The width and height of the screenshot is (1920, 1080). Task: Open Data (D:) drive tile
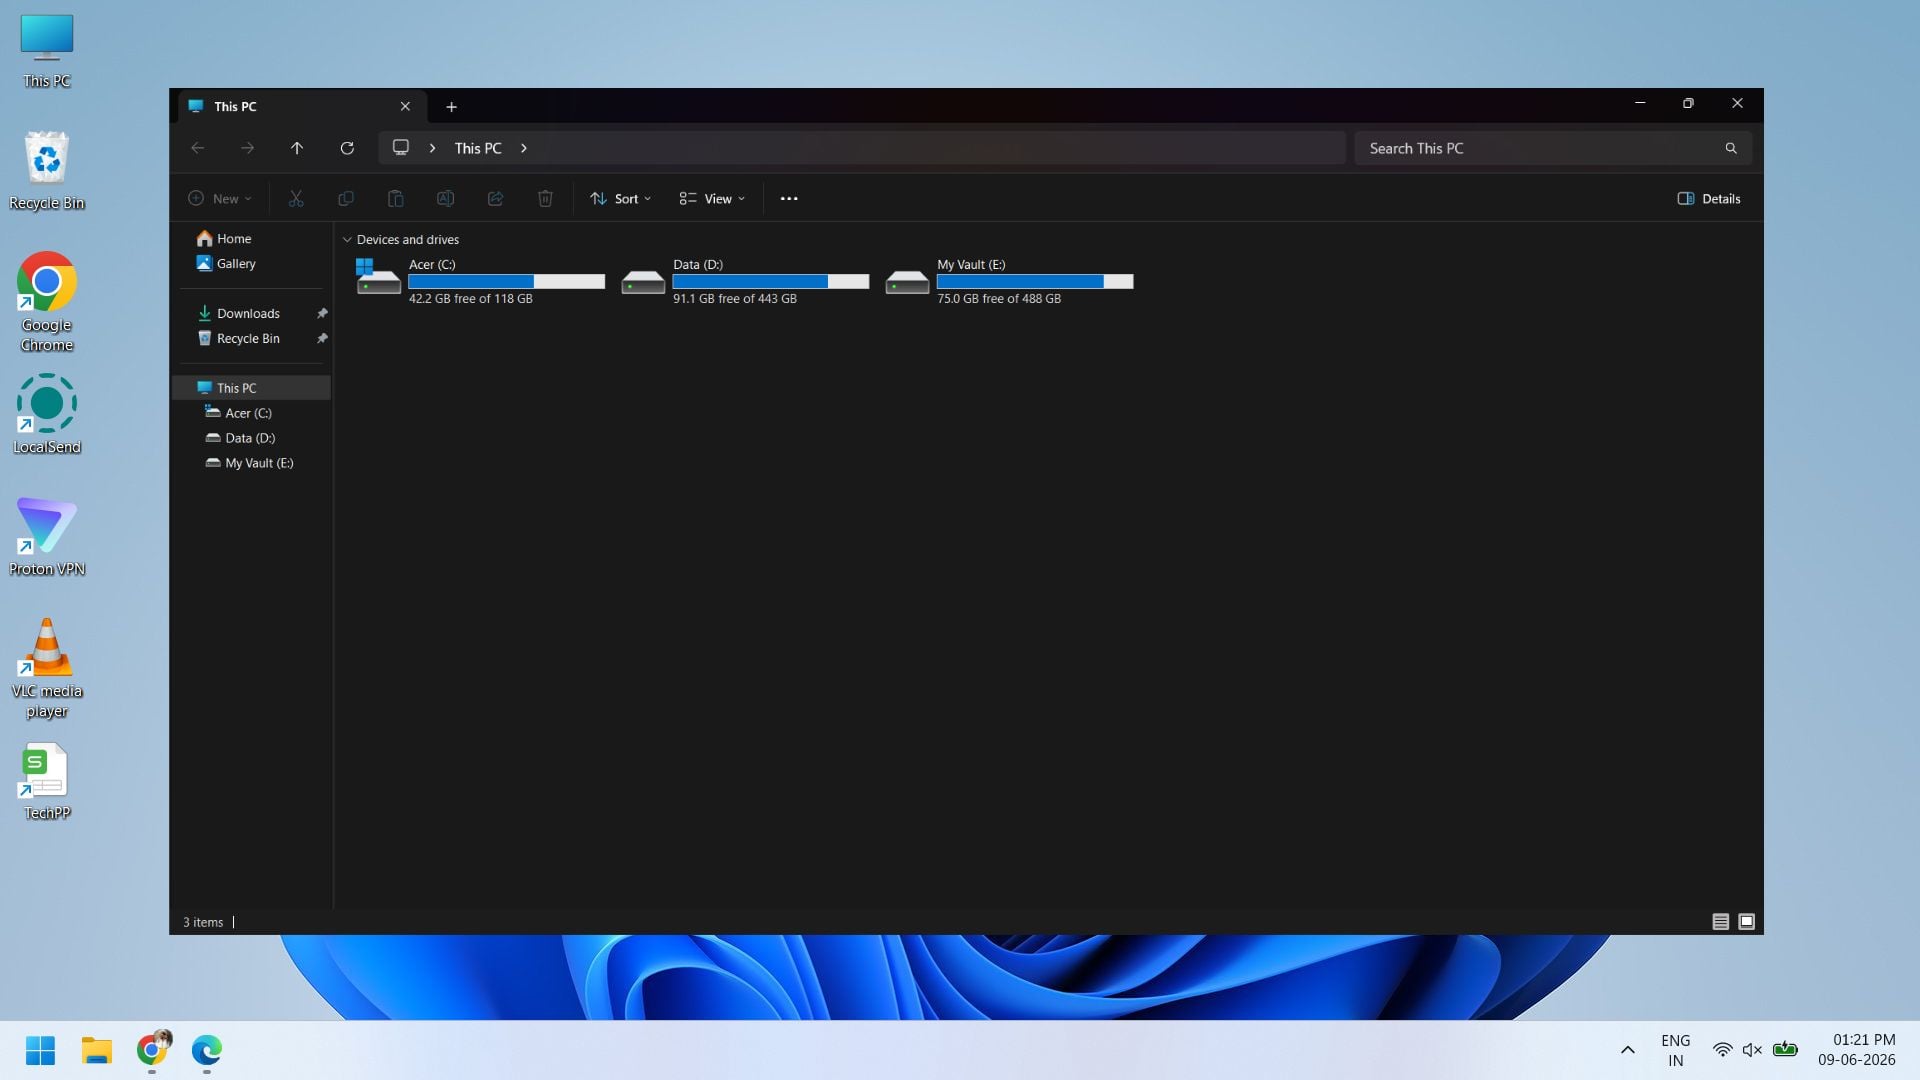pyautogui.click(x=745, y=281)
